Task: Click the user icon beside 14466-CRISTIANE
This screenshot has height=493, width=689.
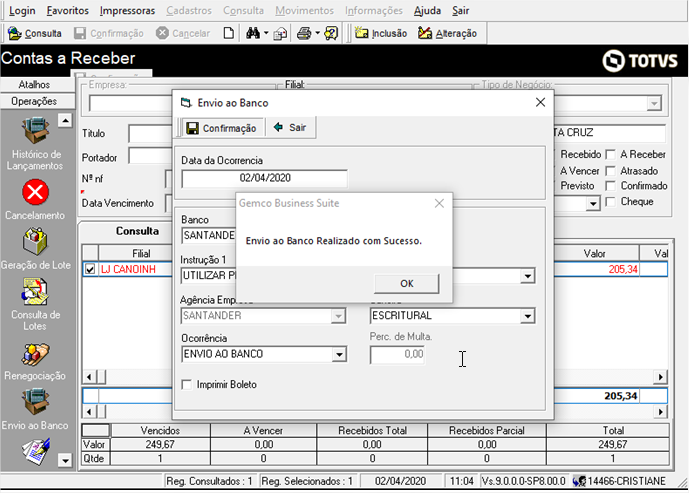Action: 580,481
